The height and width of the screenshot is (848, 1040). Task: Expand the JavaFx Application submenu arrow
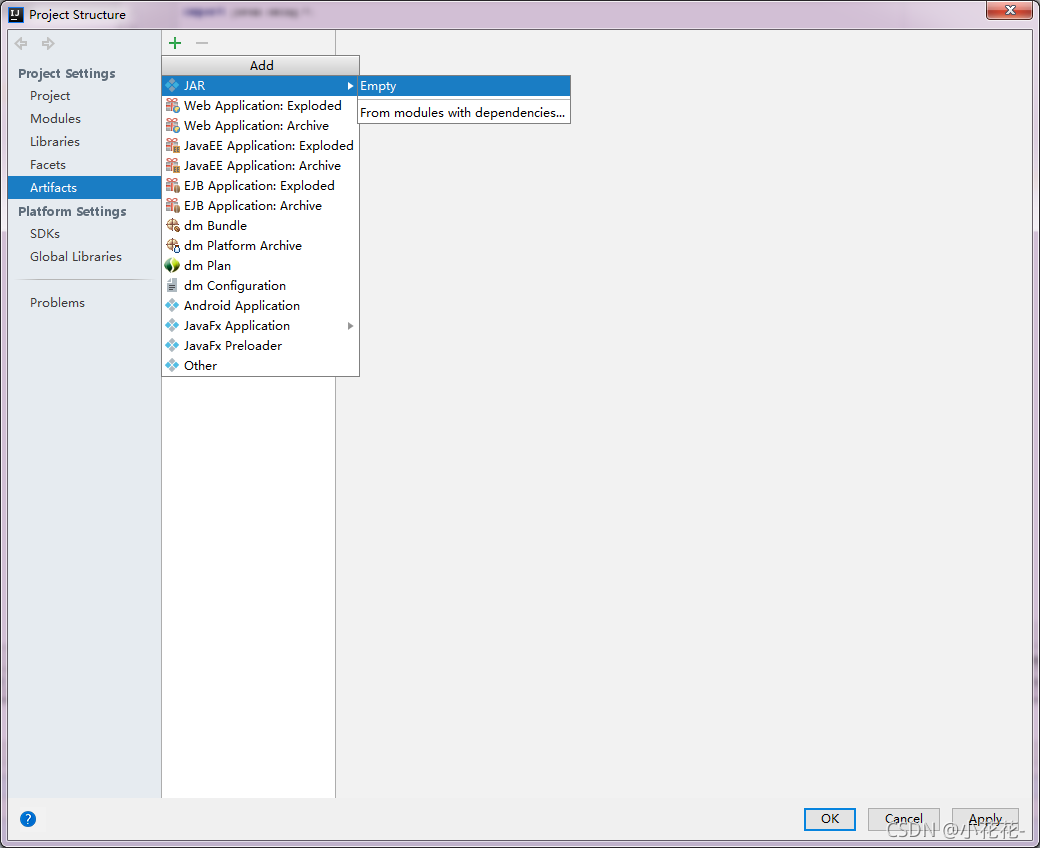[350, 326]
